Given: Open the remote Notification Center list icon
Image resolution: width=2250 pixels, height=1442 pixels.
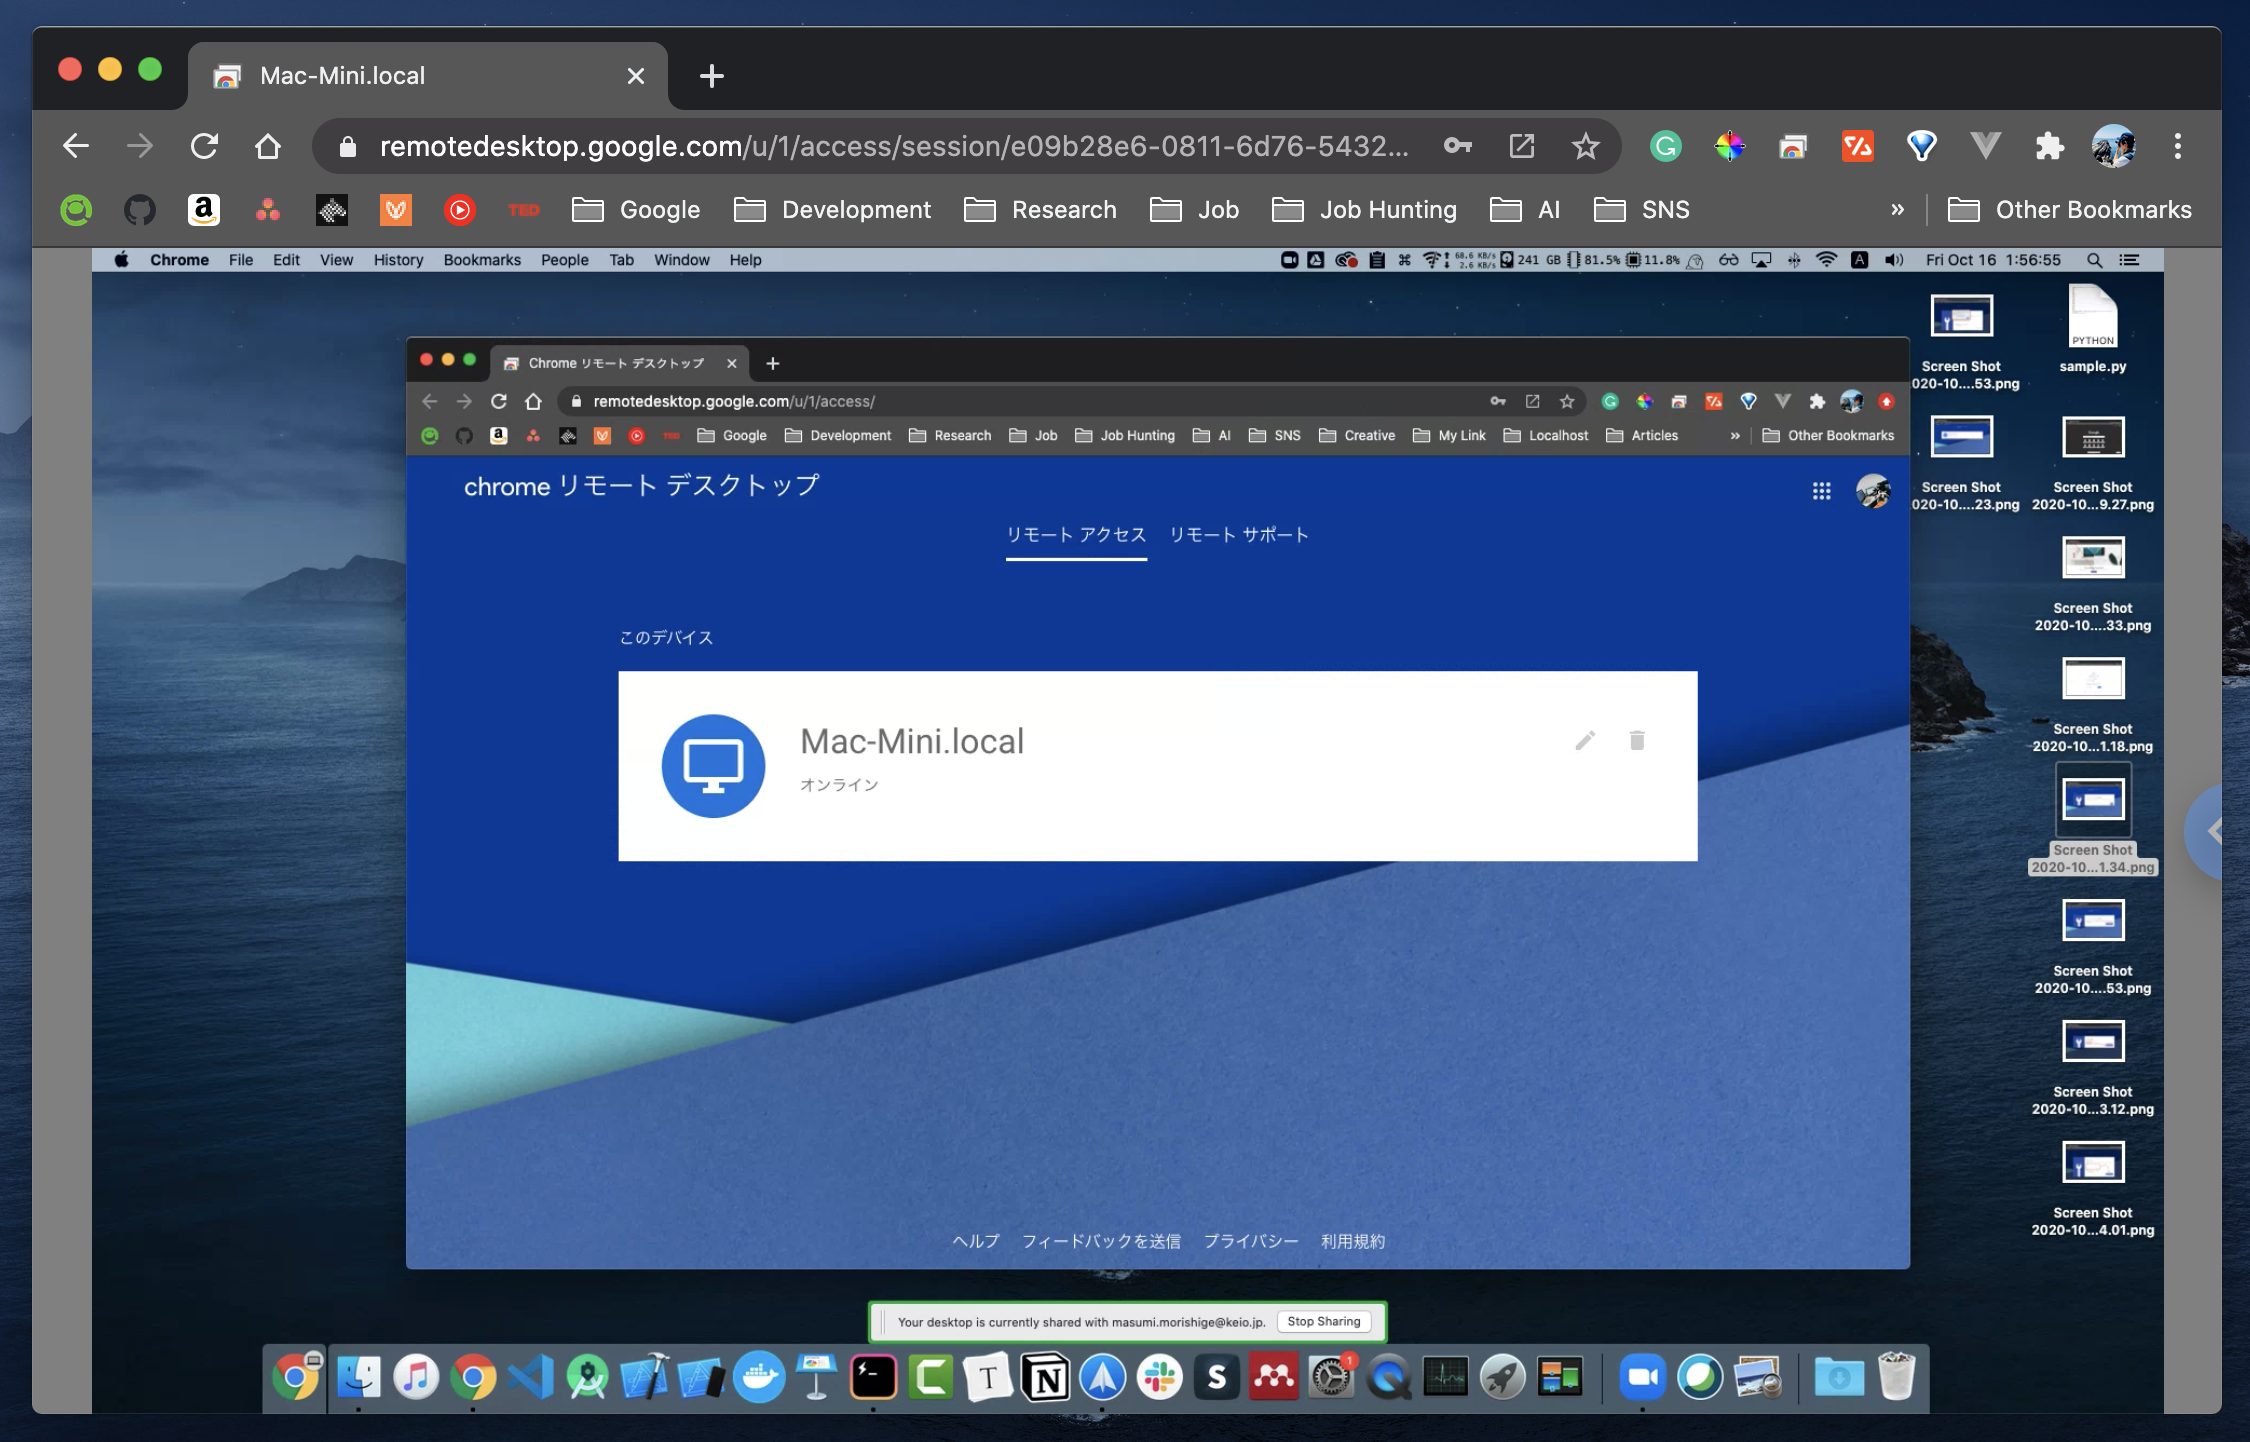Looking at the screenshot, I should 2129,260.
